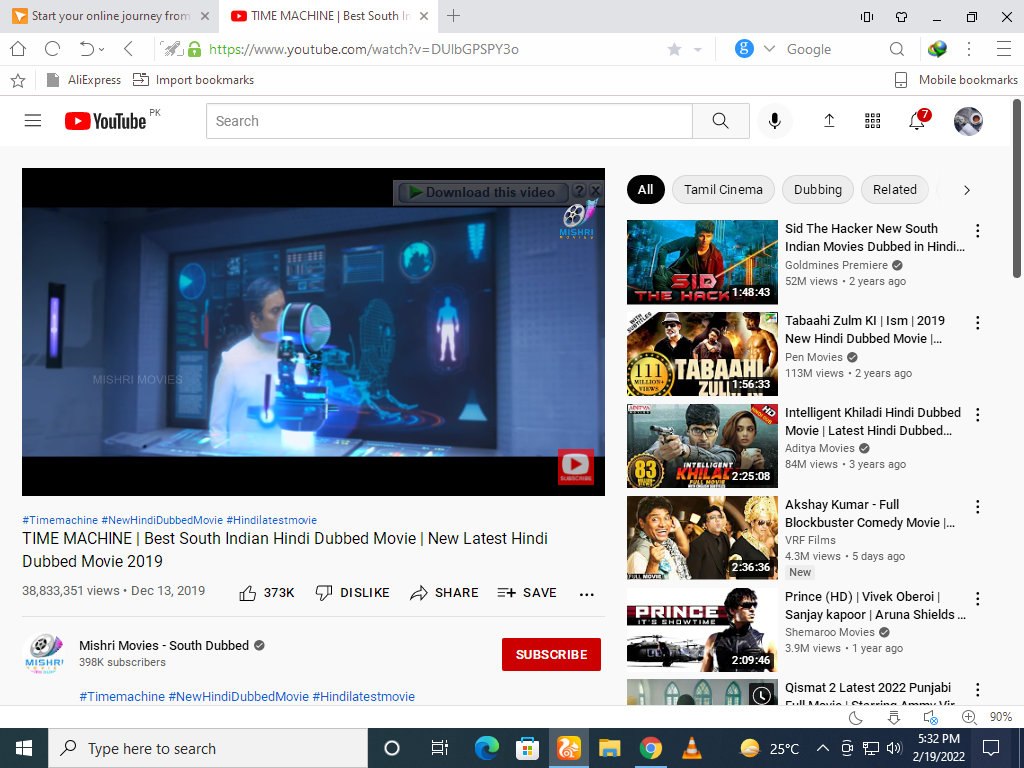The height and width of the screenshot is (768, 1024).
Task: Open the undo dropdown arrow in toolbar
Action: (x=101, y=50)
